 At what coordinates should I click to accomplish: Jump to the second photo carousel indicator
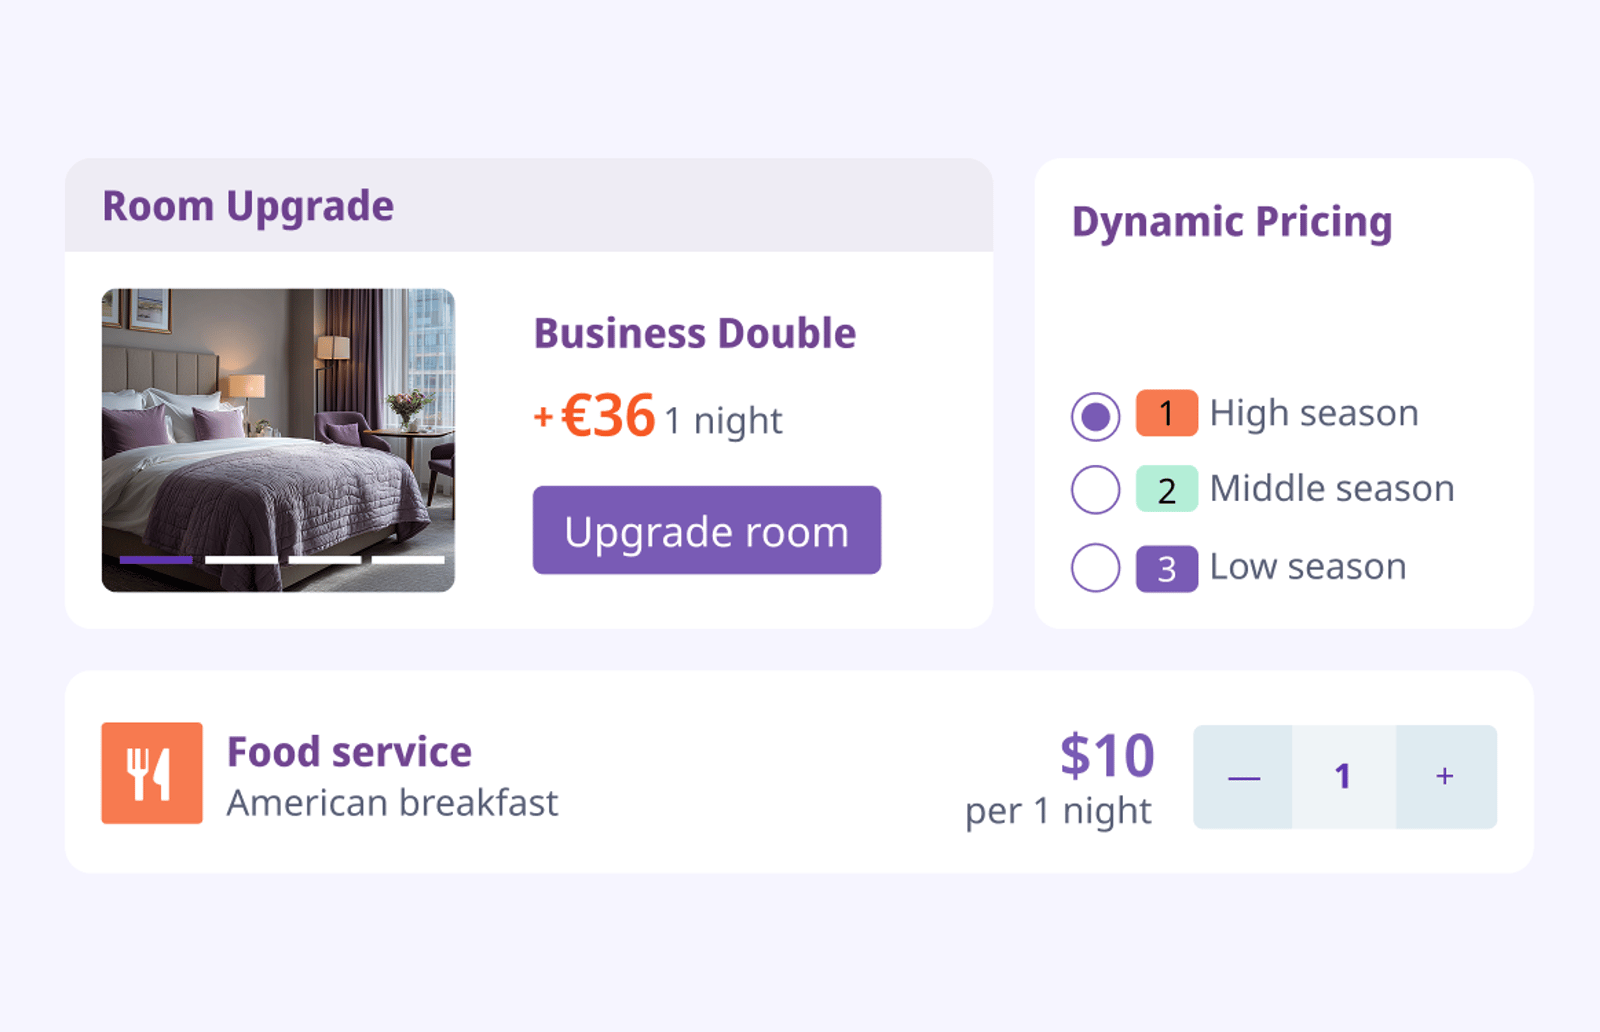(x=241, y=560)
